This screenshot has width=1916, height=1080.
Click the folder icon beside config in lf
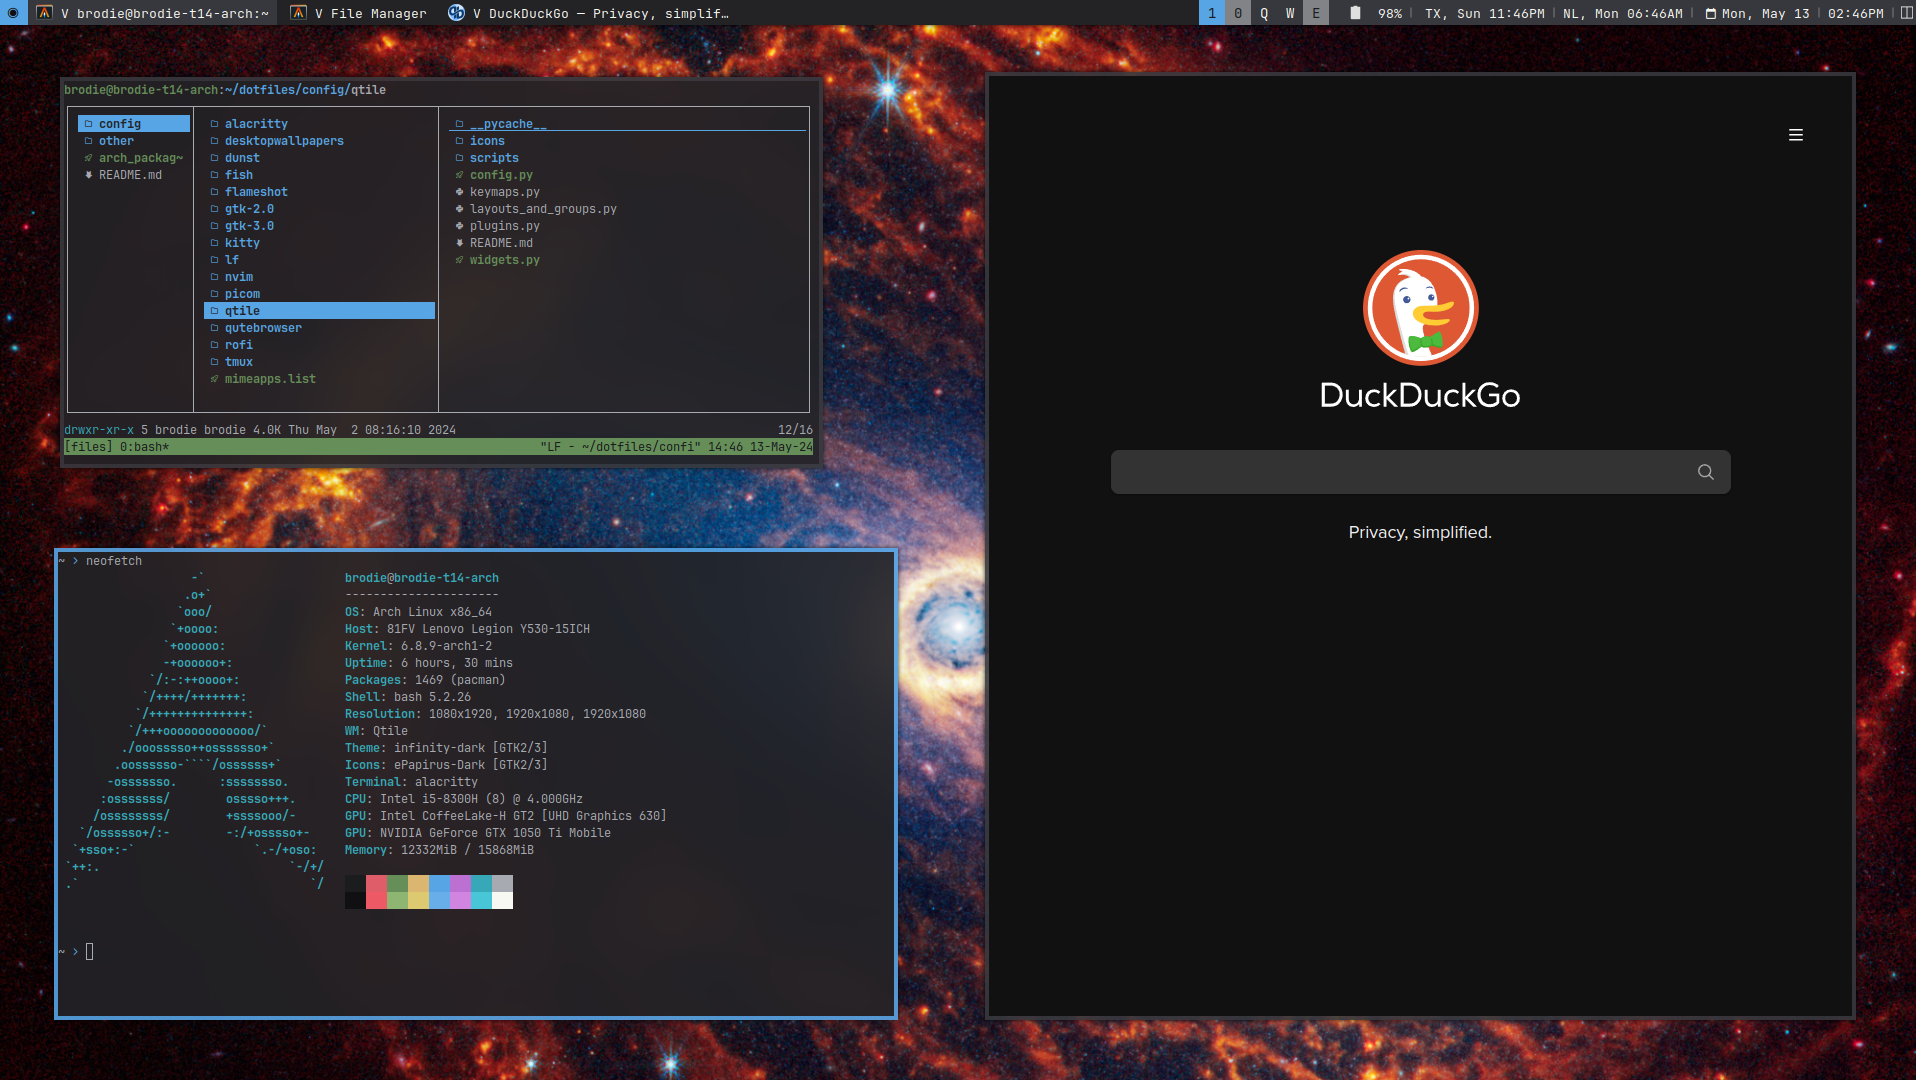(x=88, y=124)
